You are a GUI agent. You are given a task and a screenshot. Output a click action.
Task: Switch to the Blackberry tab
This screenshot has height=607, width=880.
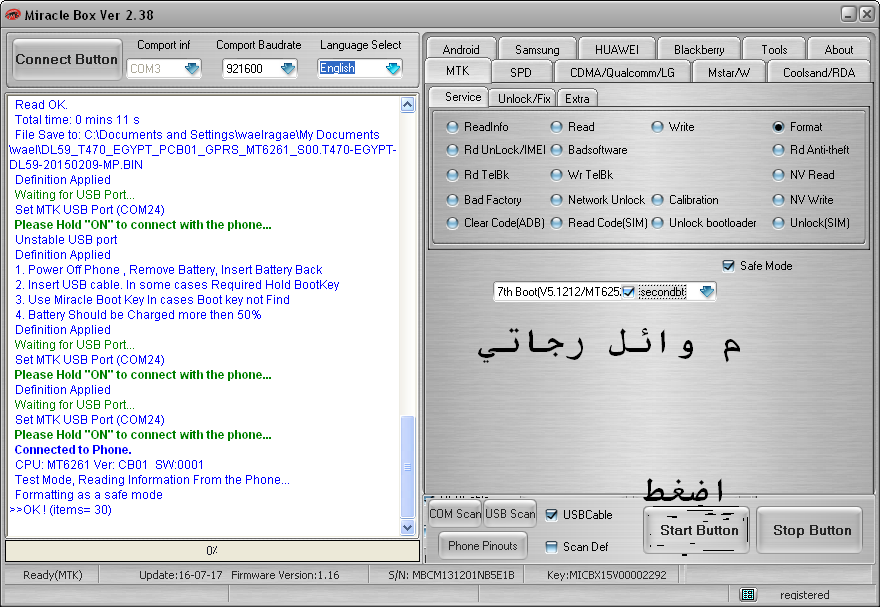699,49
